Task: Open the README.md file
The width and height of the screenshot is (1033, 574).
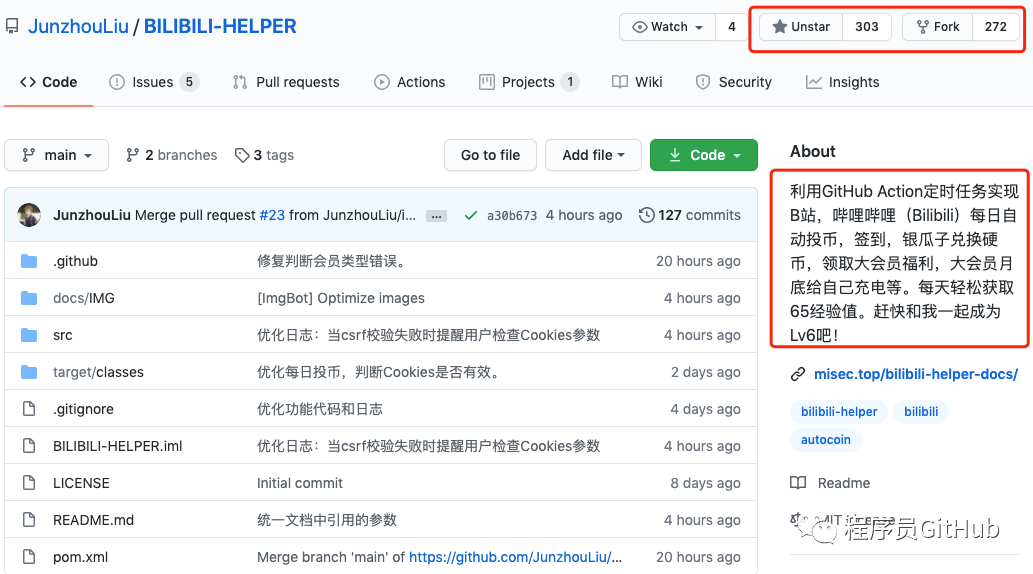Action: [93, 520]
